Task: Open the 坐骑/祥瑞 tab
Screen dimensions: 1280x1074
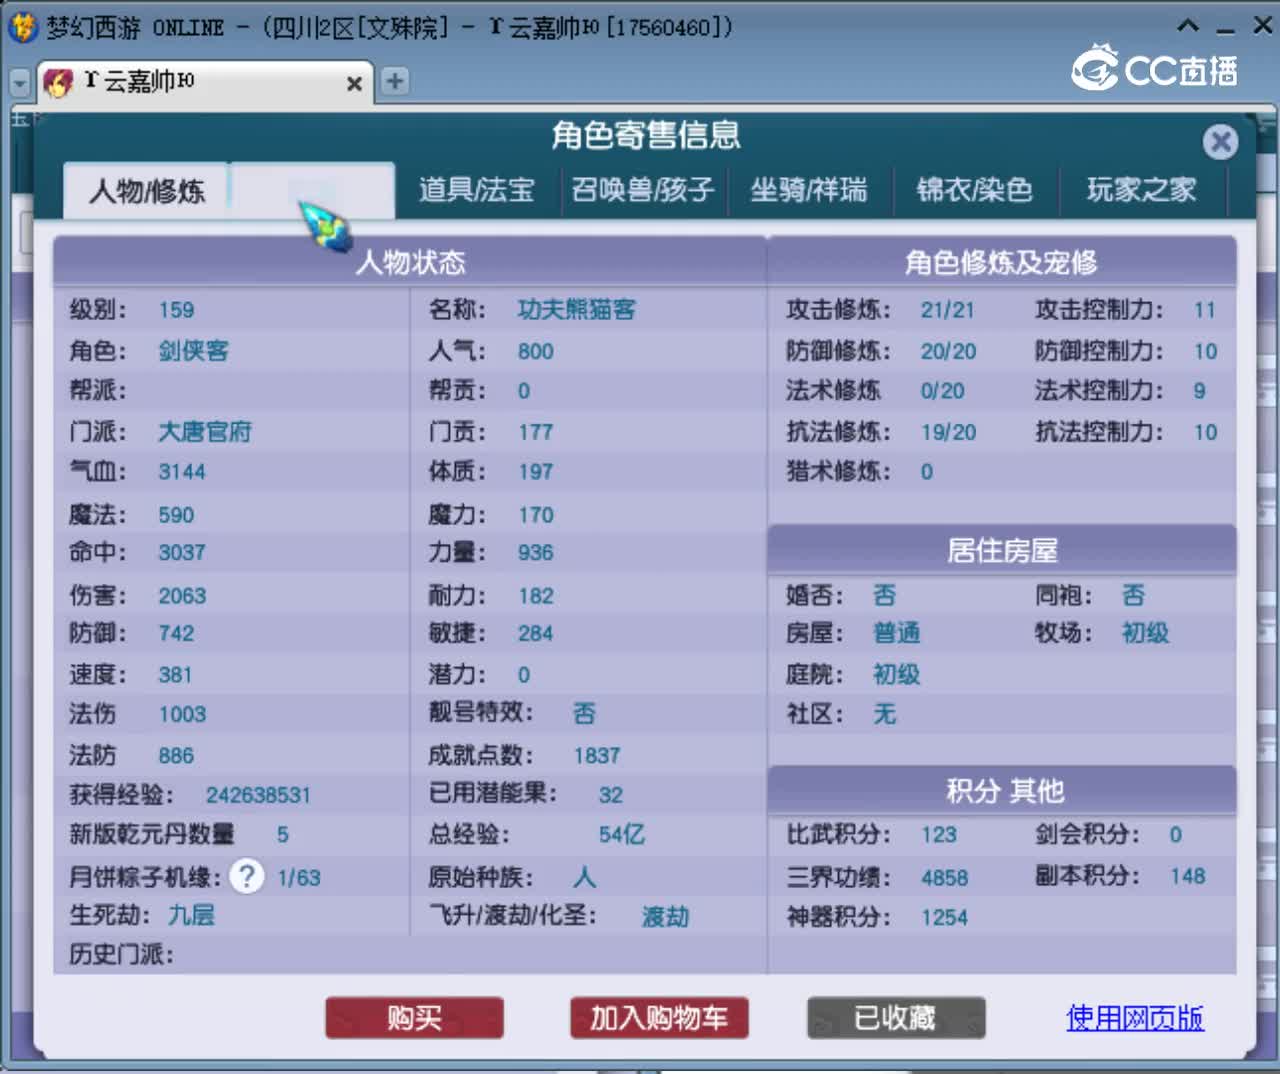Action: [809, 190]
